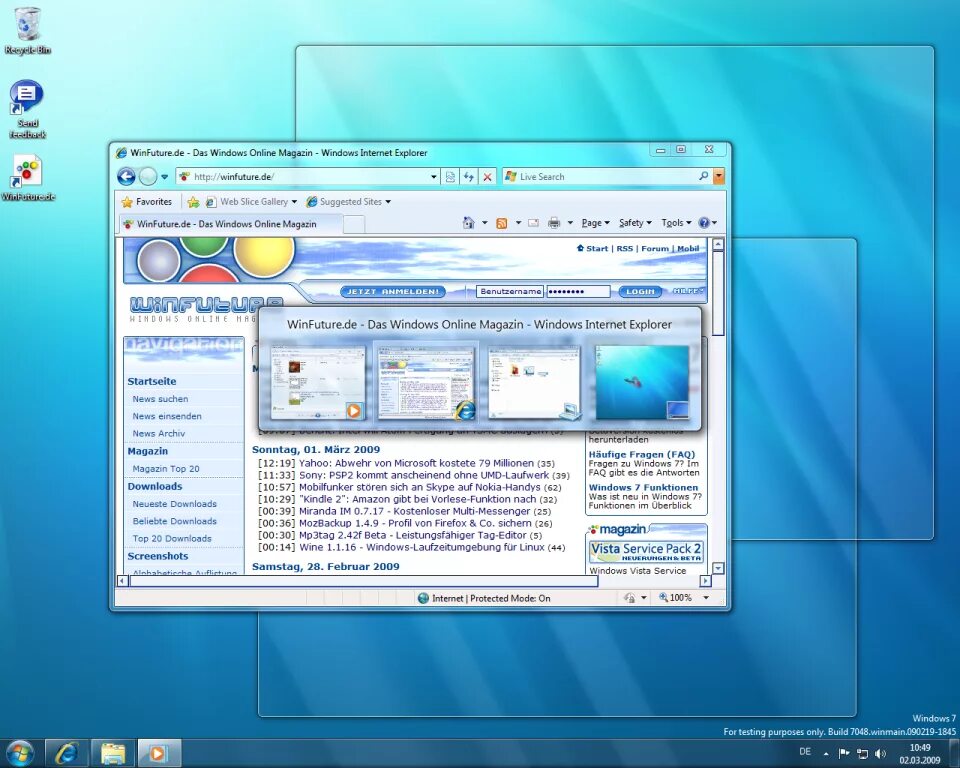
Task: Click the blank New Tab button
Action: click(x=354, y=225)
